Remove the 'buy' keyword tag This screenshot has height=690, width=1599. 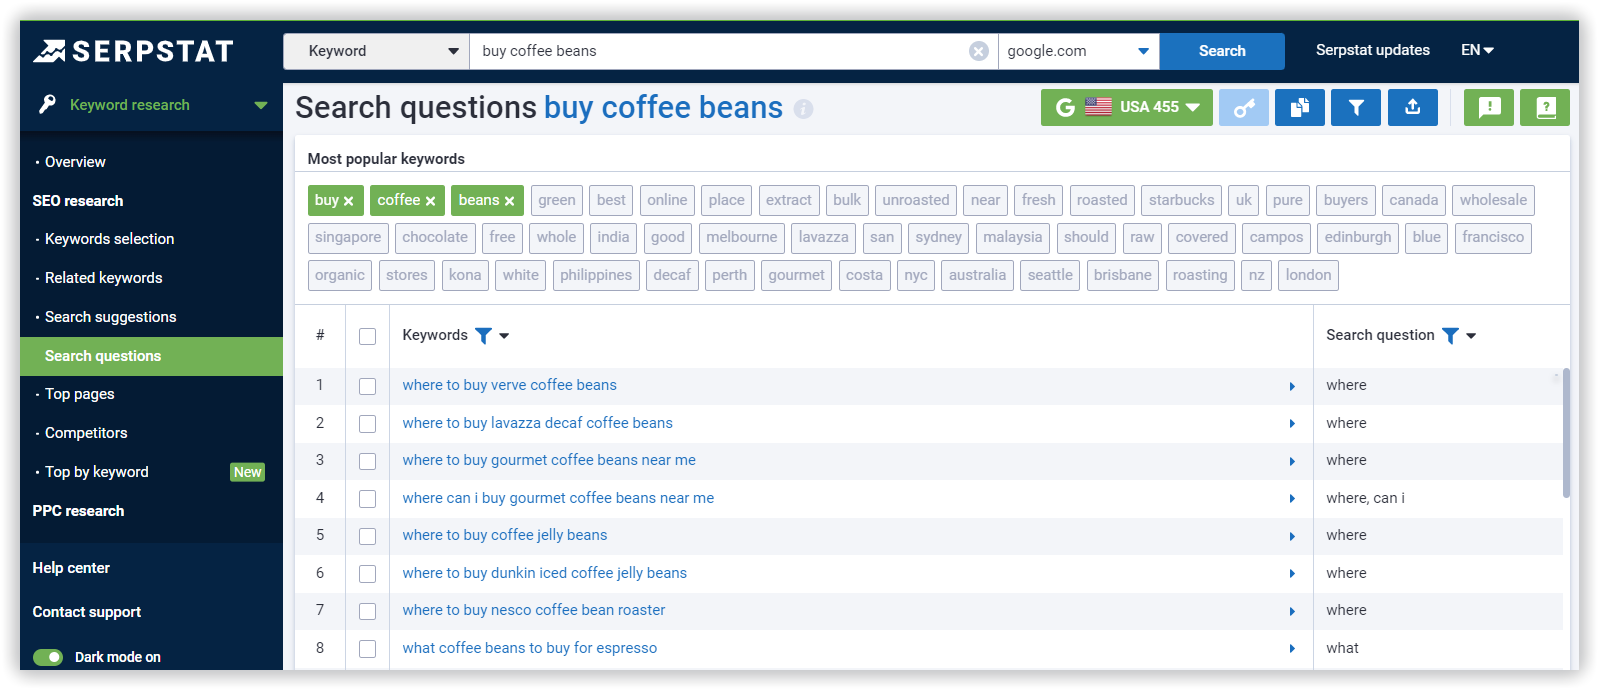349,201
